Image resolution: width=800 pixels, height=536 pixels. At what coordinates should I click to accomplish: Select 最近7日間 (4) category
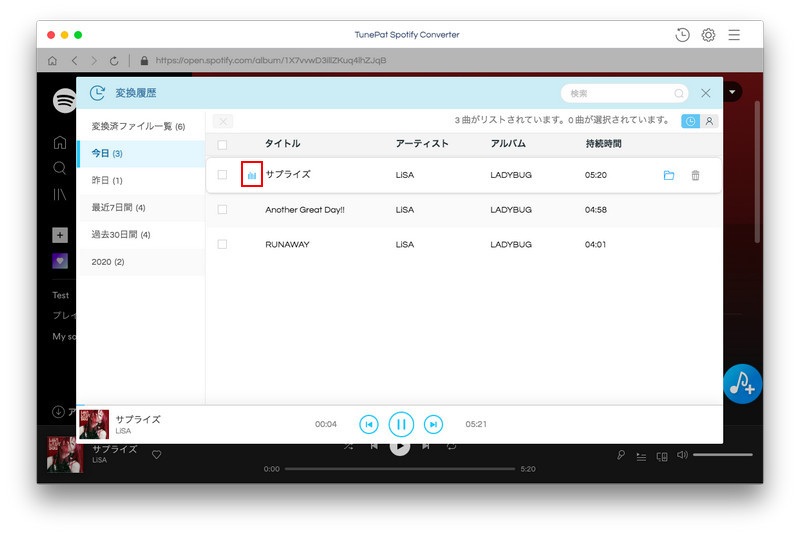[x=141, y=208]
